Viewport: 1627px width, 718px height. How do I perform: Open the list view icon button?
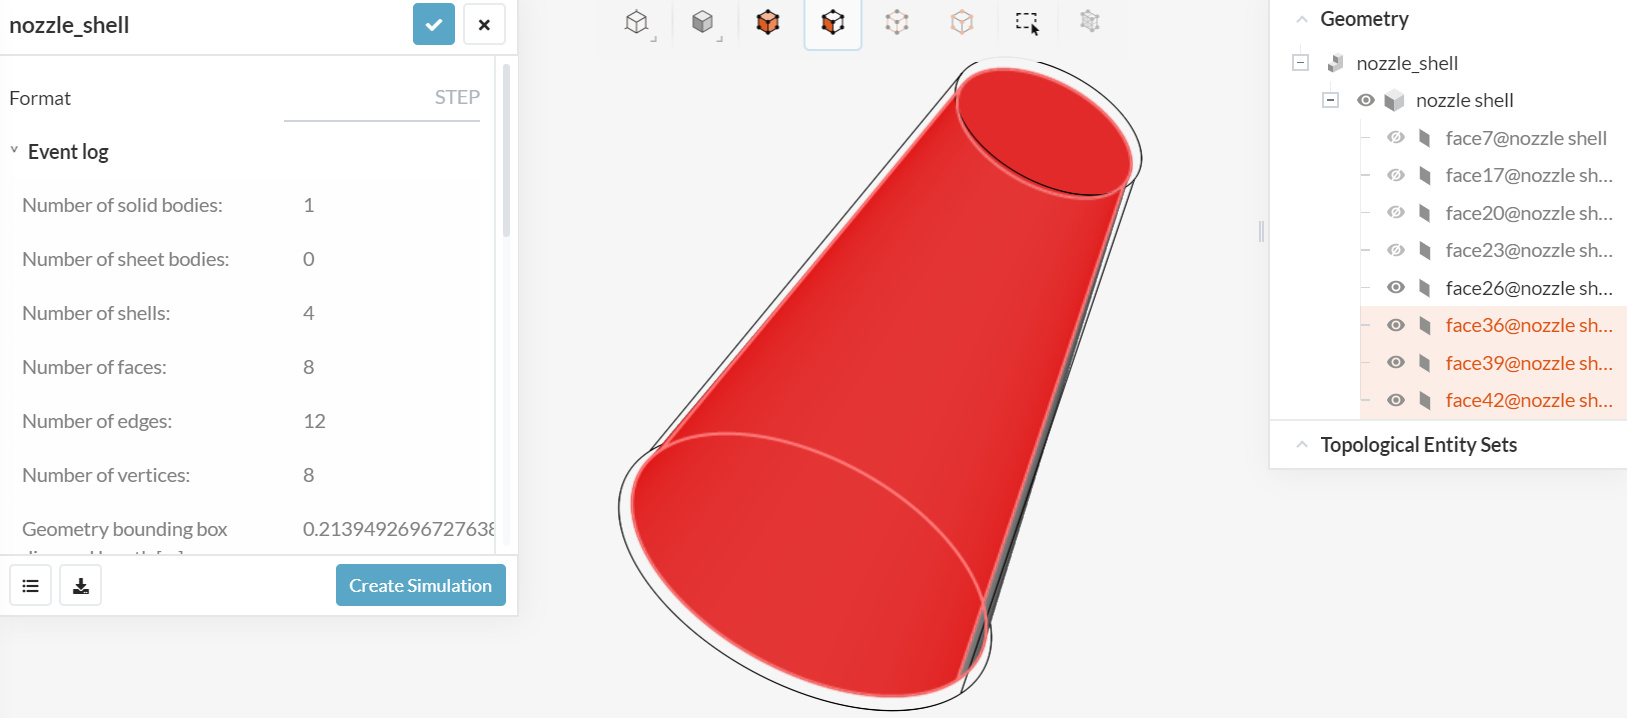(31, 585)
